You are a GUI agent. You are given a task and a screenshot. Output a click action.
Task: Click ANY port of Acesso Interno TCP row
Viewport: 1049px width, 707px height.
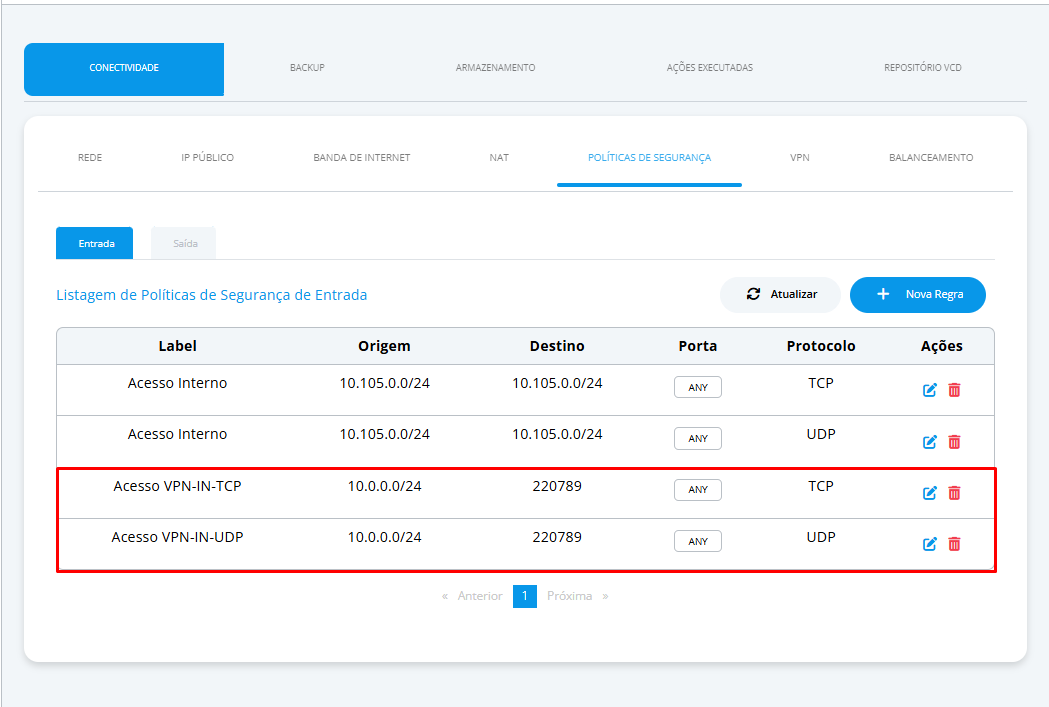pos(698,387)
